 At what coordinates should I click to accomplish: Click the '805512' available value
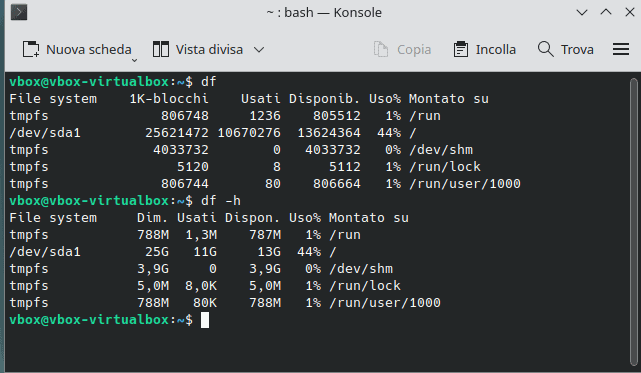pos(337,116)
